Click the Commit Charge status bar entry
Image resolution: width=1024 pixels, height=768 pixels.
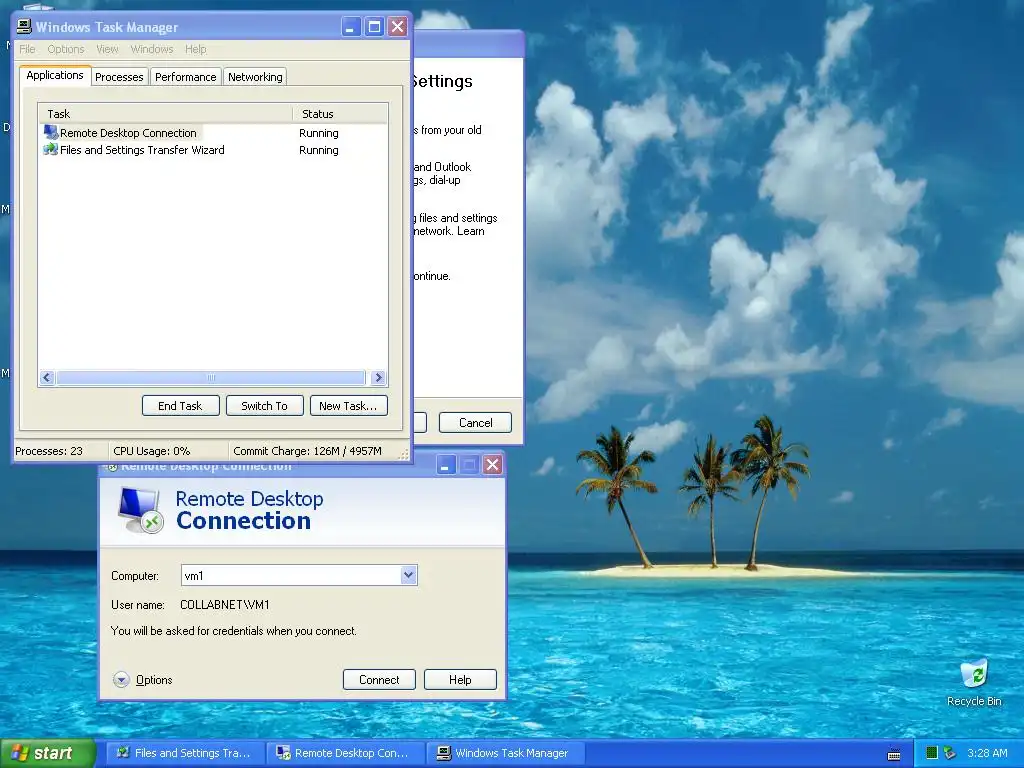(x=307, y=451)
